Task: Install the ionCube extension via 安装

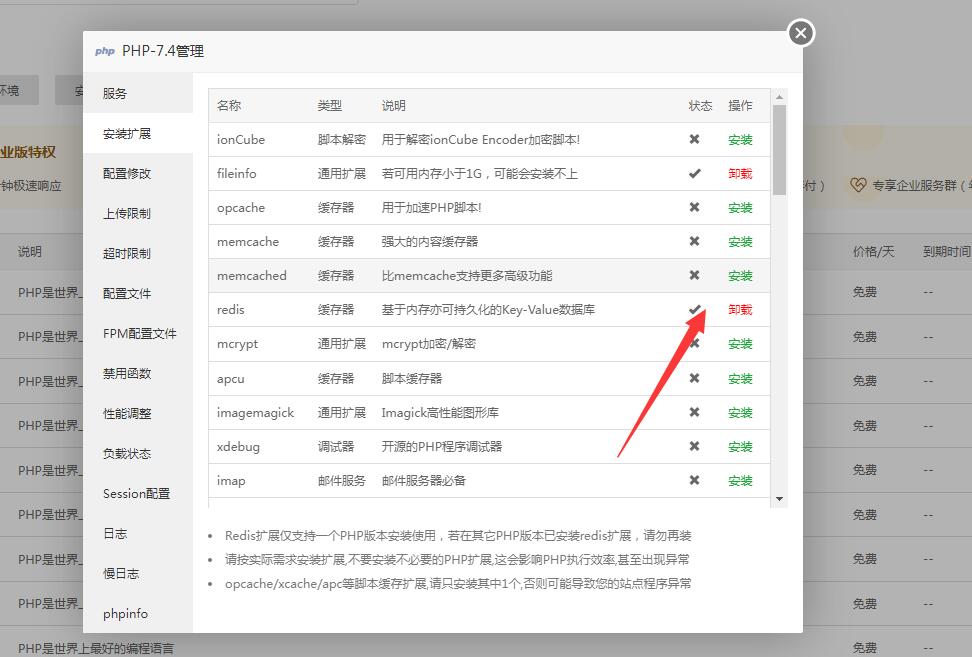Action: point(740,139)
